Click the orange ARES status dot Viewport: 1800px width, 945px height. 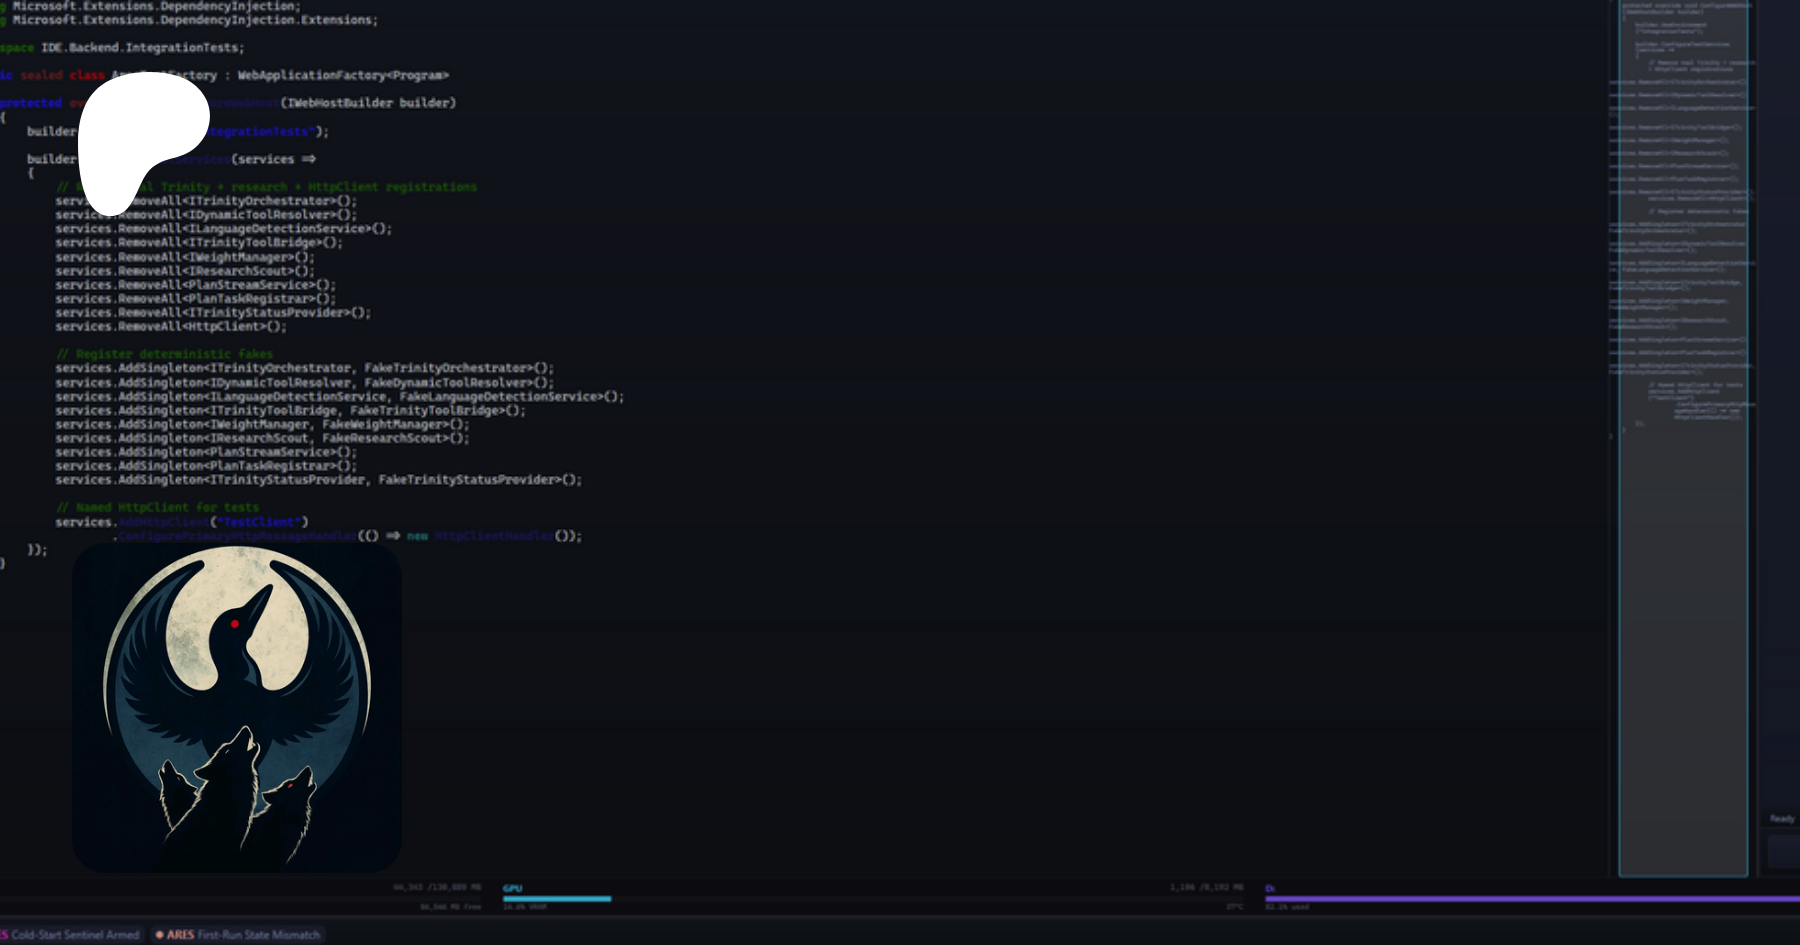159,935
